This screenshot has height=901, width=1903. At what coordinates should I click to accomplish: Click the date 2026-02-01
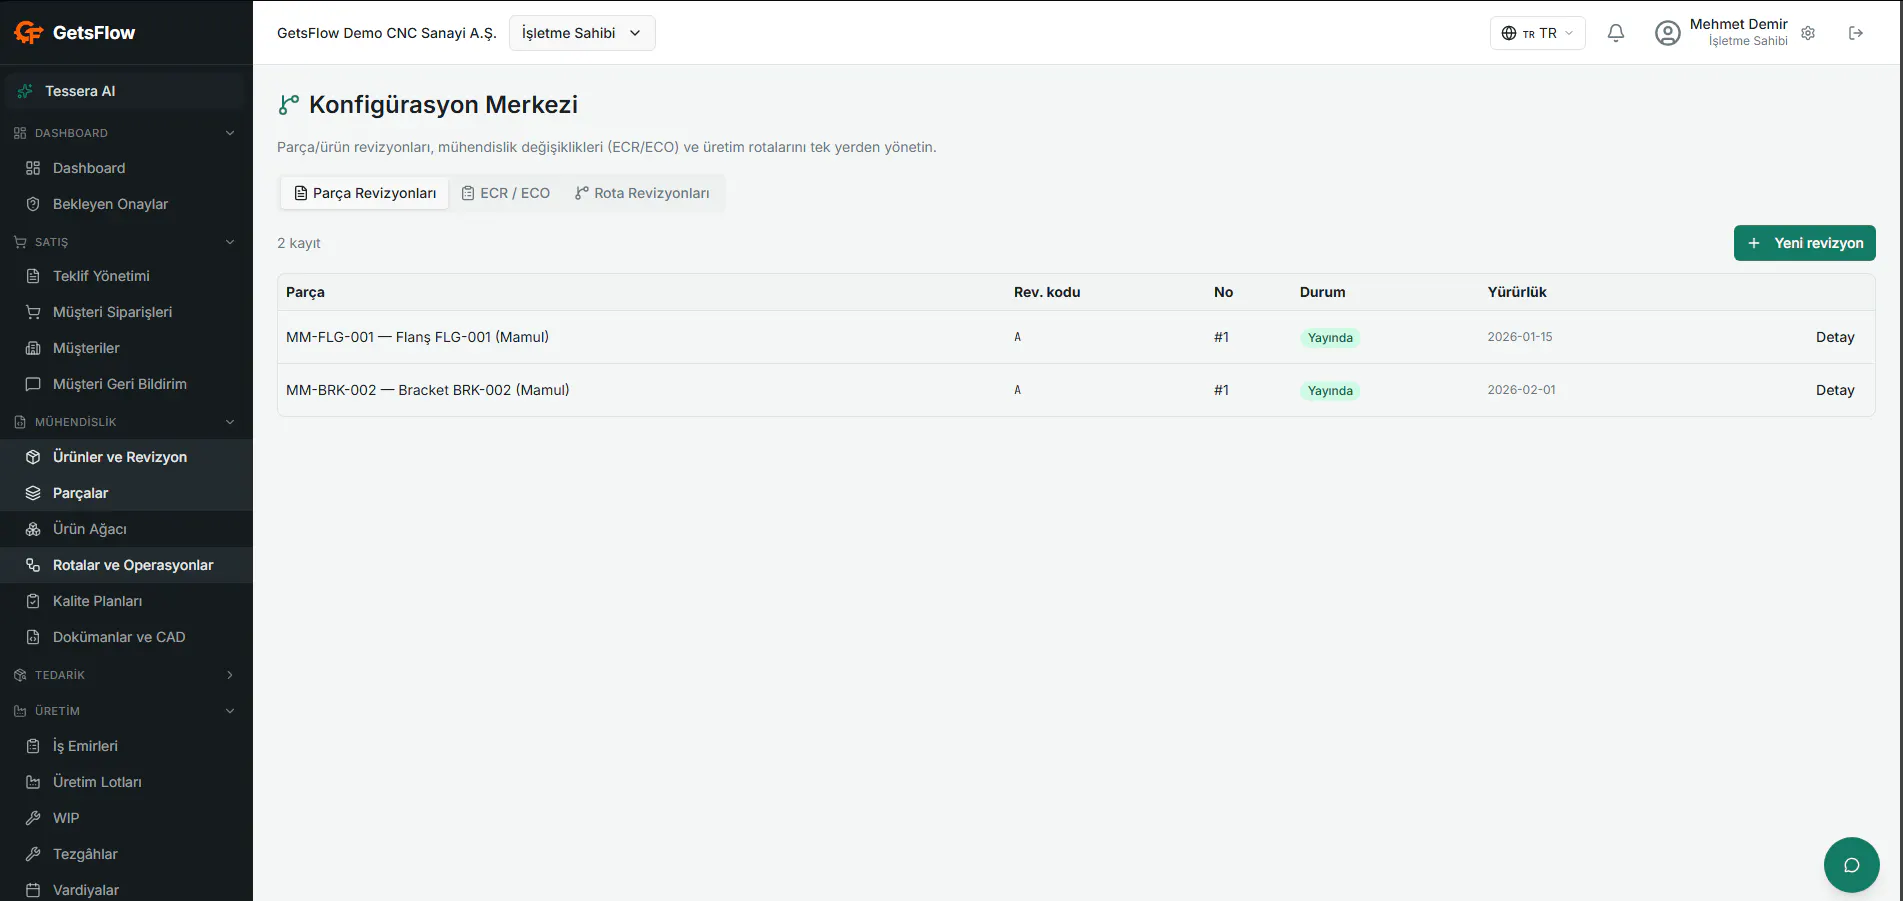click(x=1521, y=390)
